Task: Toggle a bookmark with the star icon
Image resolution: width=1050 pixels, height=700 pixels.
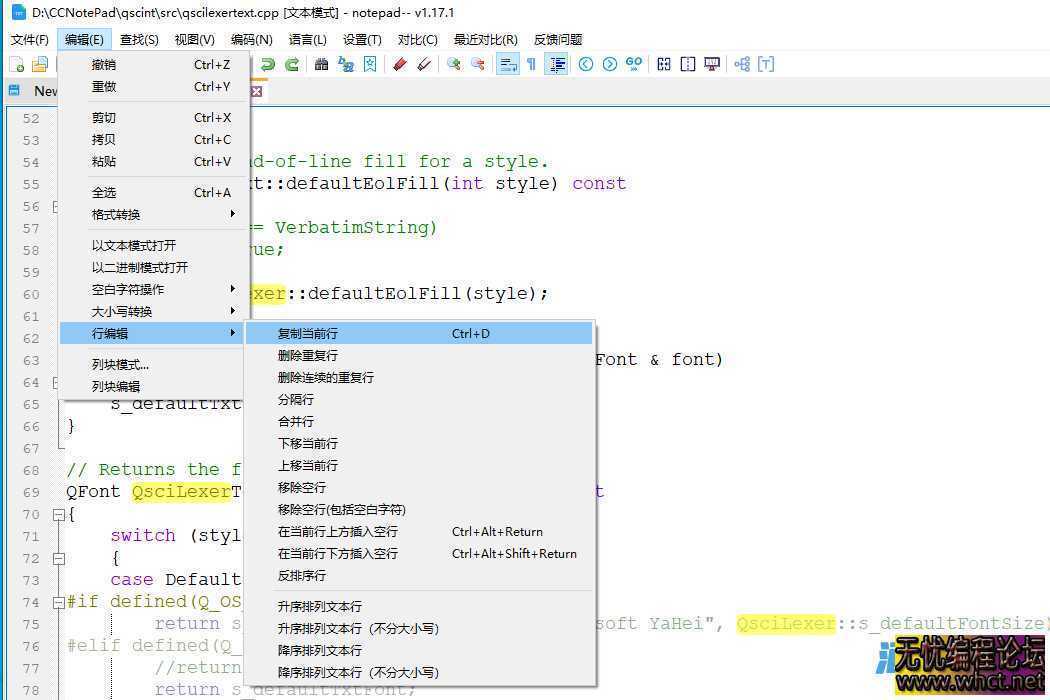Action: [371, 64]
